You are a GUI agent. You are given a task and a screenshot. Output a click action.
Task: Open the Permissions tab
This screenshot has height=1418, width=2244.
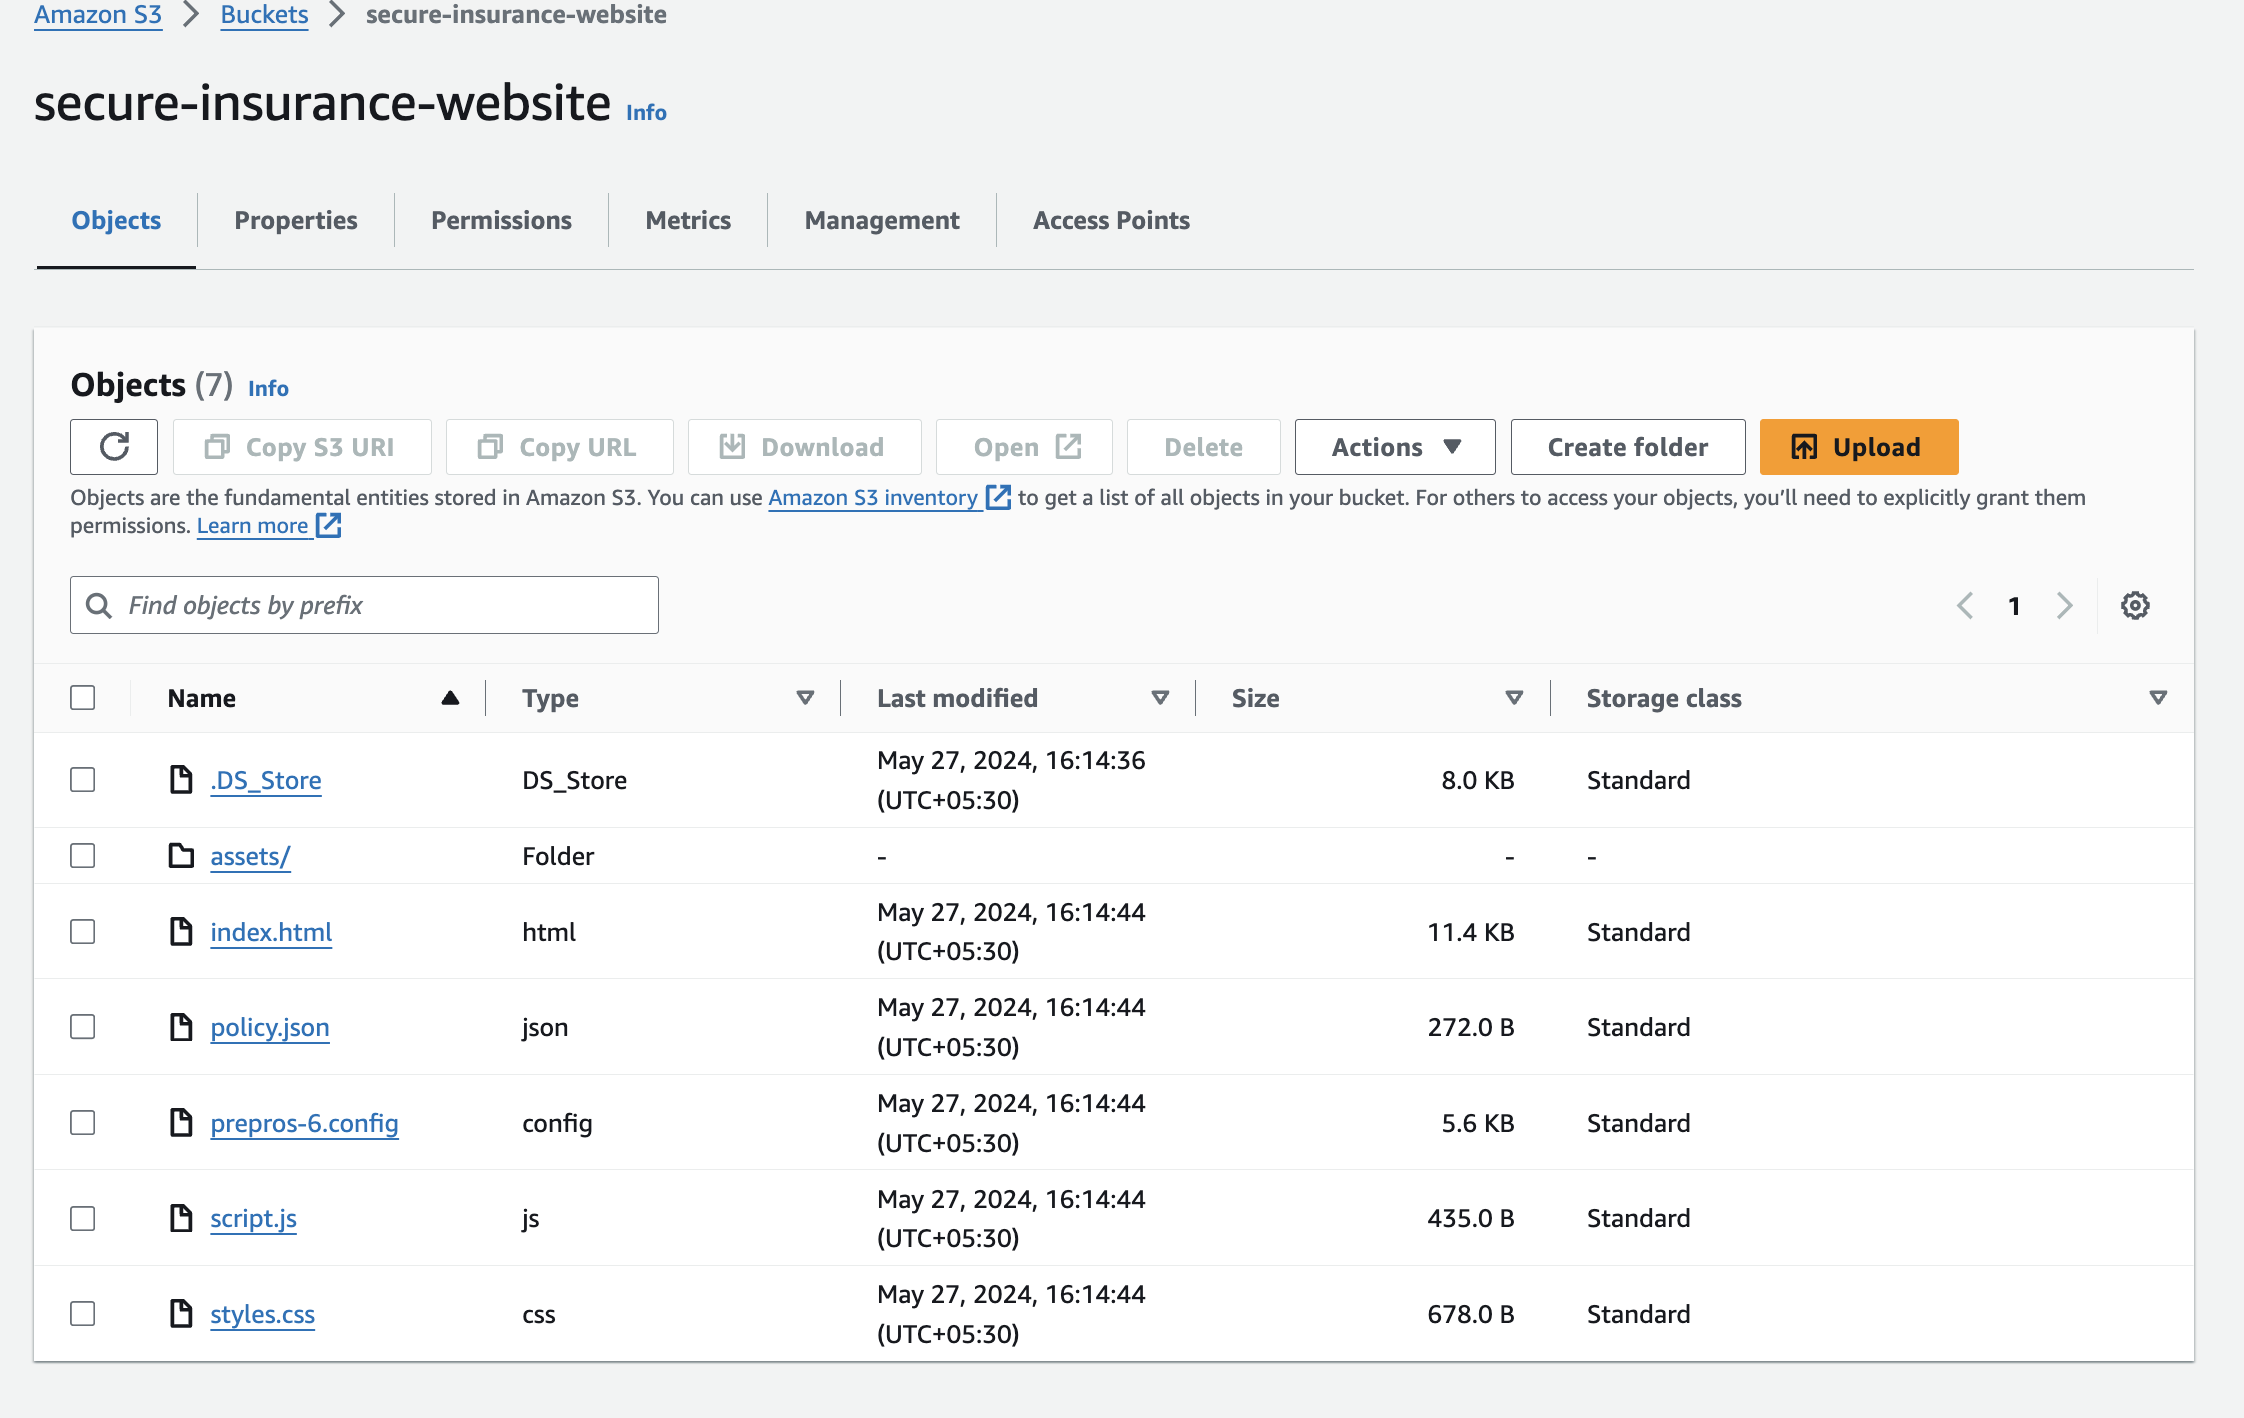click(x=501, y=221)
